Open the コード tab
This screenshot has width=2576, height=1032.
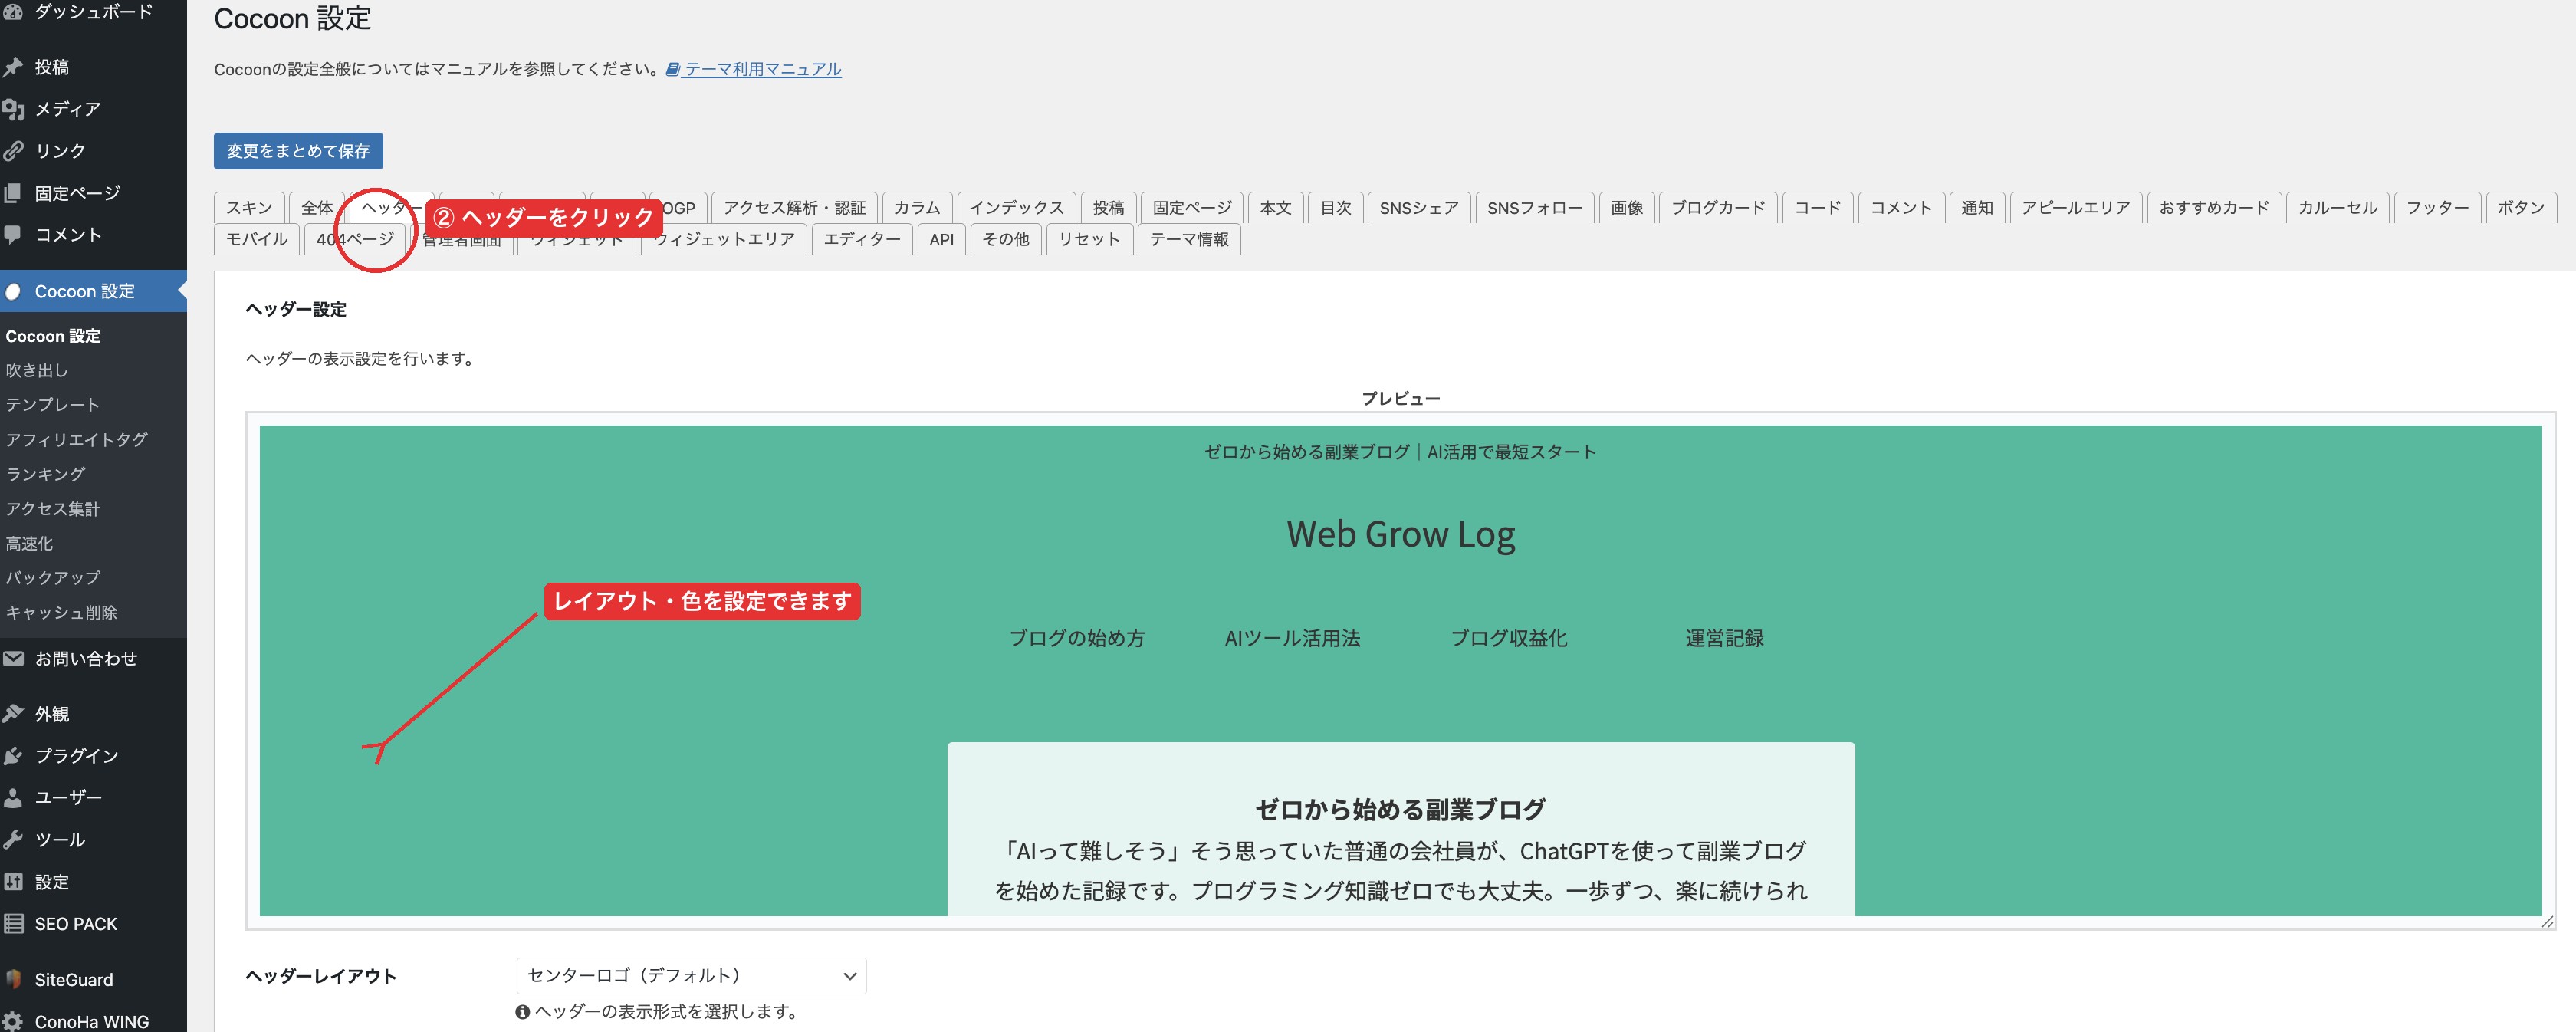point(1817,208)
